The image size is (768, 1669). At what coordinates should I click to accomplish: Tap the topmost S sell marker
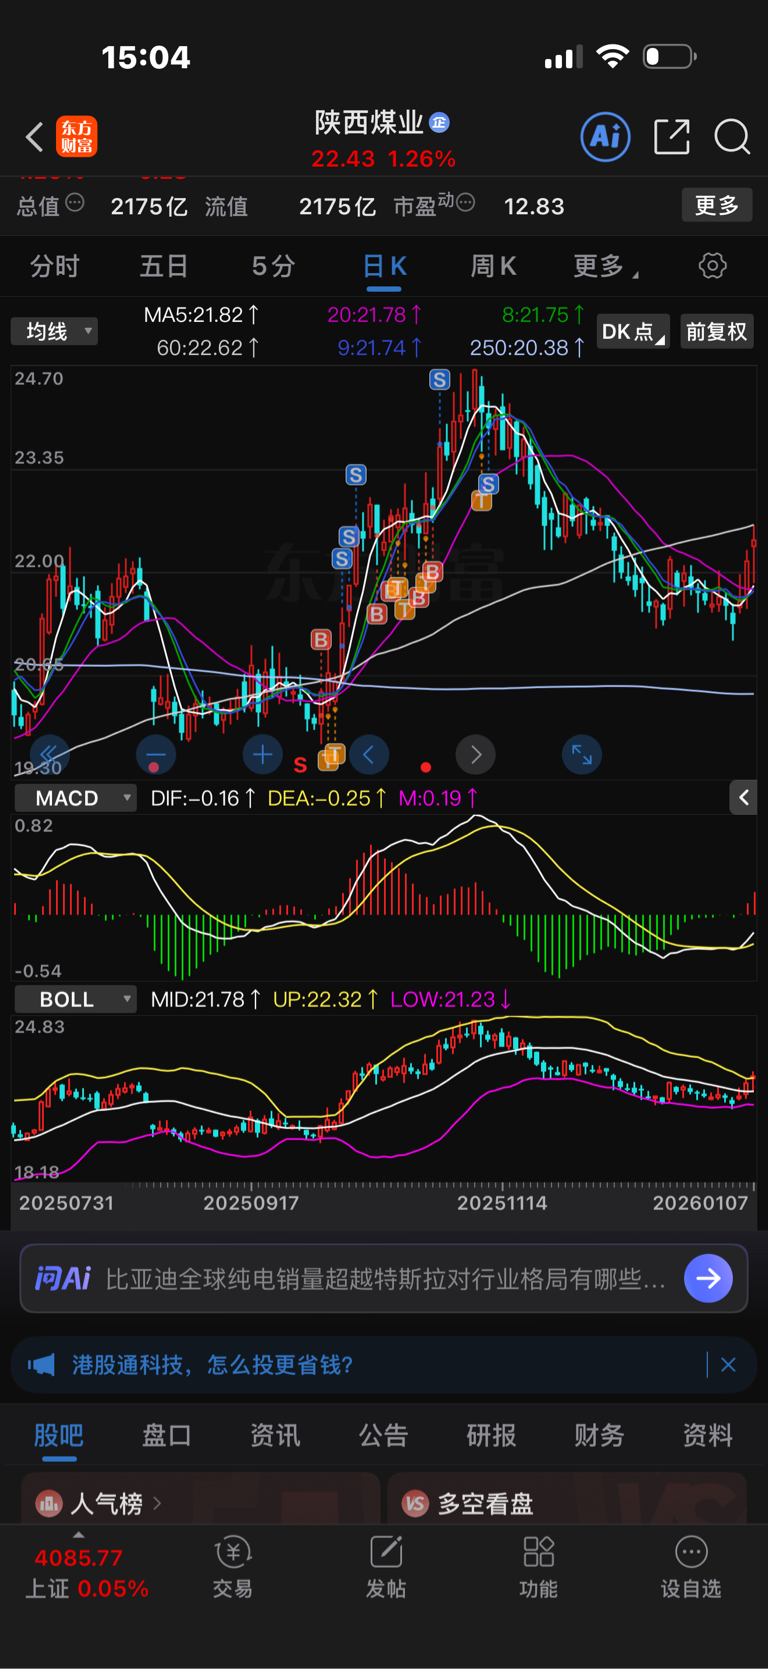[x=440, y=380]
